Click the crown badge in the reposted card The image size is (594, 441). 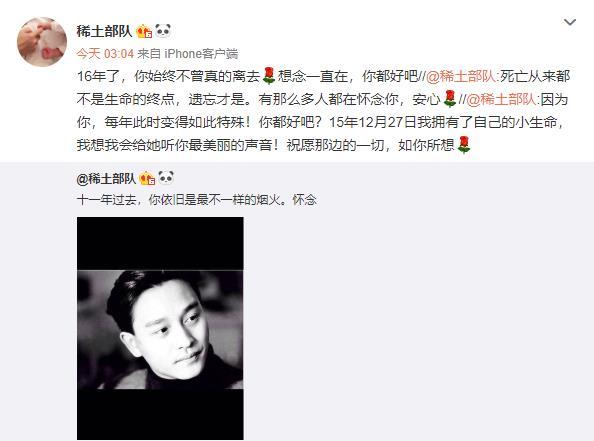pos(147,178)
